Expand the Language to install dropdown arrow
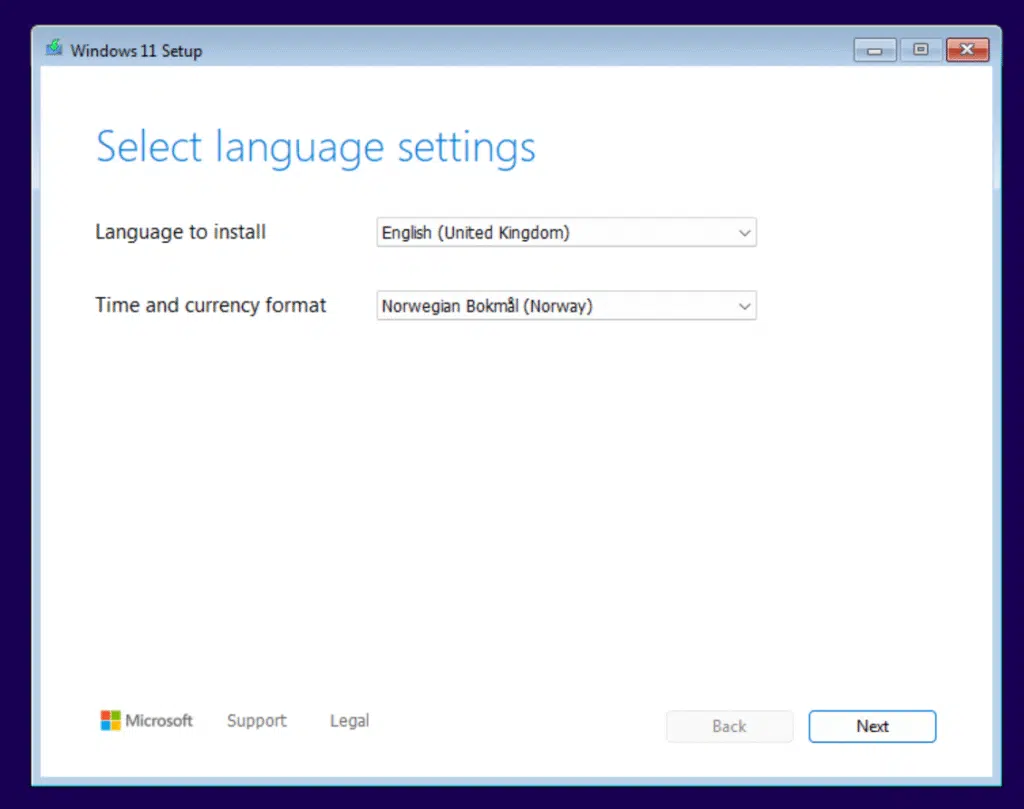 point(744,233)
